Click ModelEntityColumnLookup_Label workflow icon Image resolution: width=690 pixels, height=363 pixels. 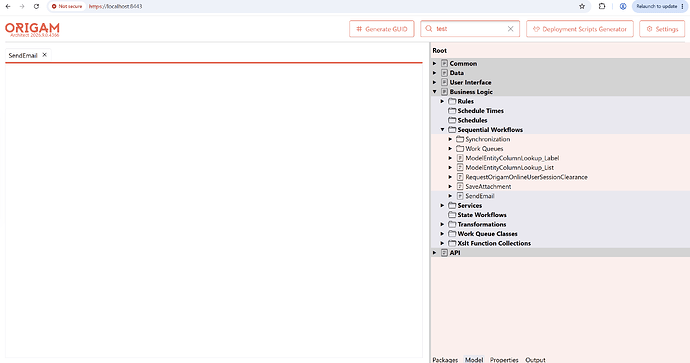(x=460, y=158)
